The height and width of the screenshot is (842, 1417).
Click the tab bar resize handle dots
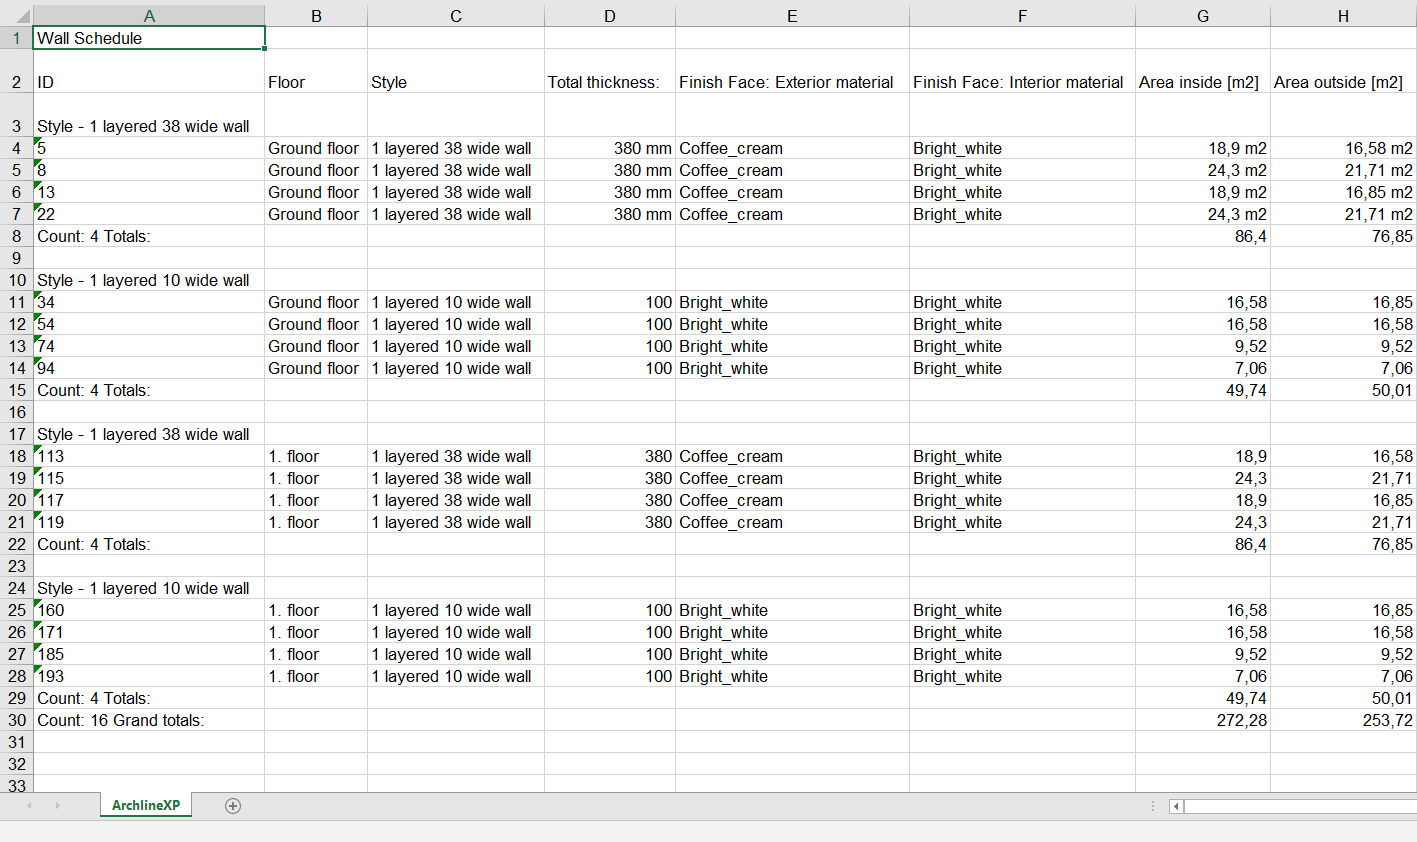(x=1153, y=806)
